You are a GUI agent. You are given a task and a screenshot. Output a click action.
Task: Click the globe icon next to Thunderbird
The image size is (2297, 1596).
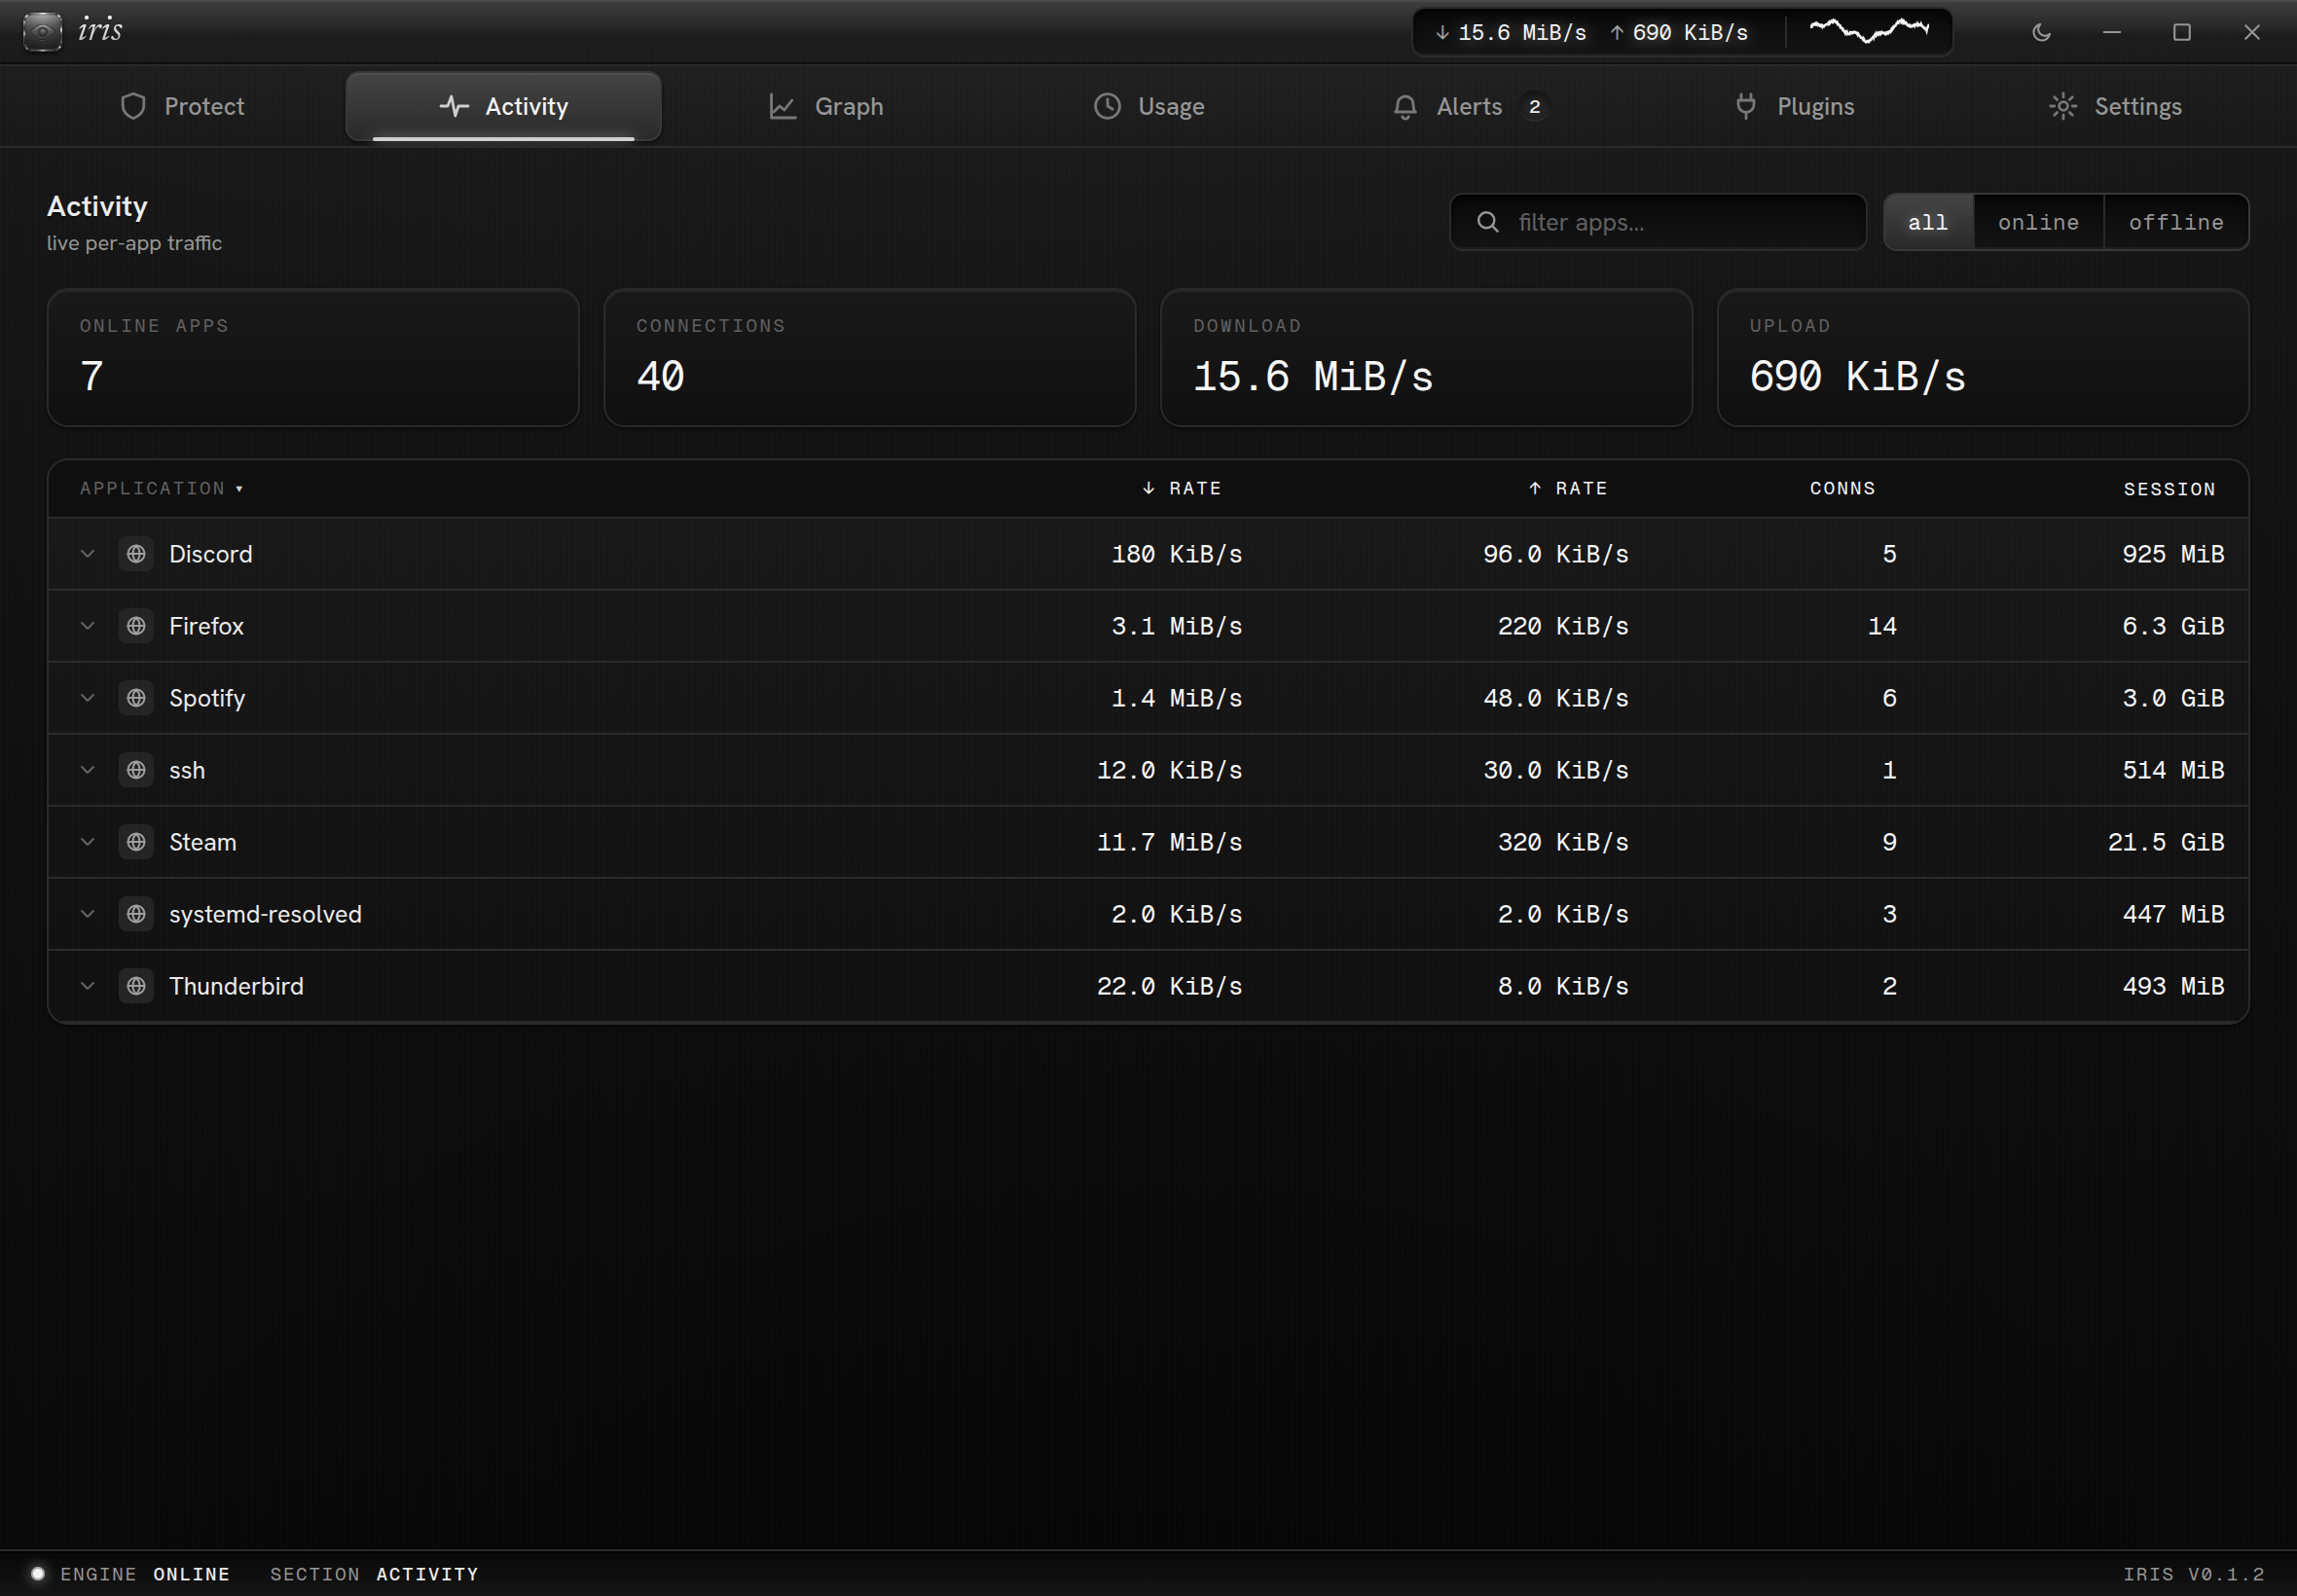click(x=136, y=986)
